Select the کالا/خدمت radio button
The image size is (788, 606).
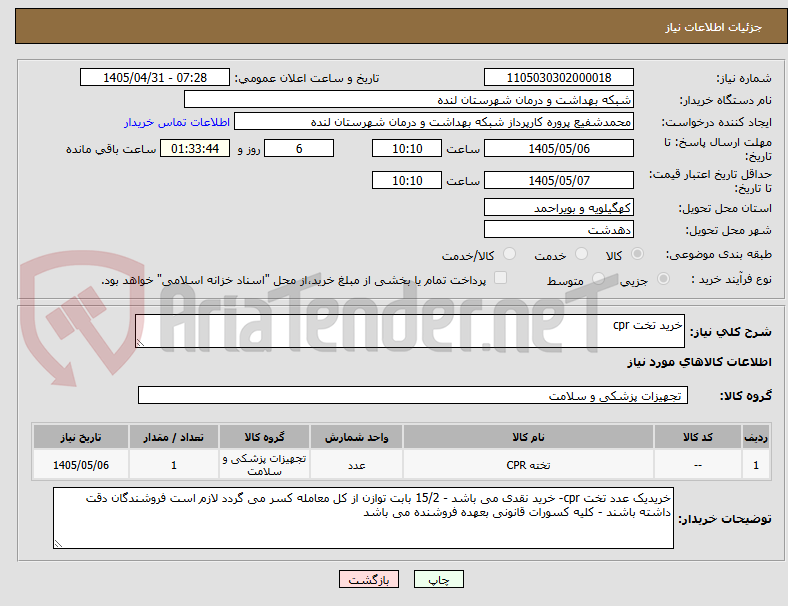click(510, 254)
